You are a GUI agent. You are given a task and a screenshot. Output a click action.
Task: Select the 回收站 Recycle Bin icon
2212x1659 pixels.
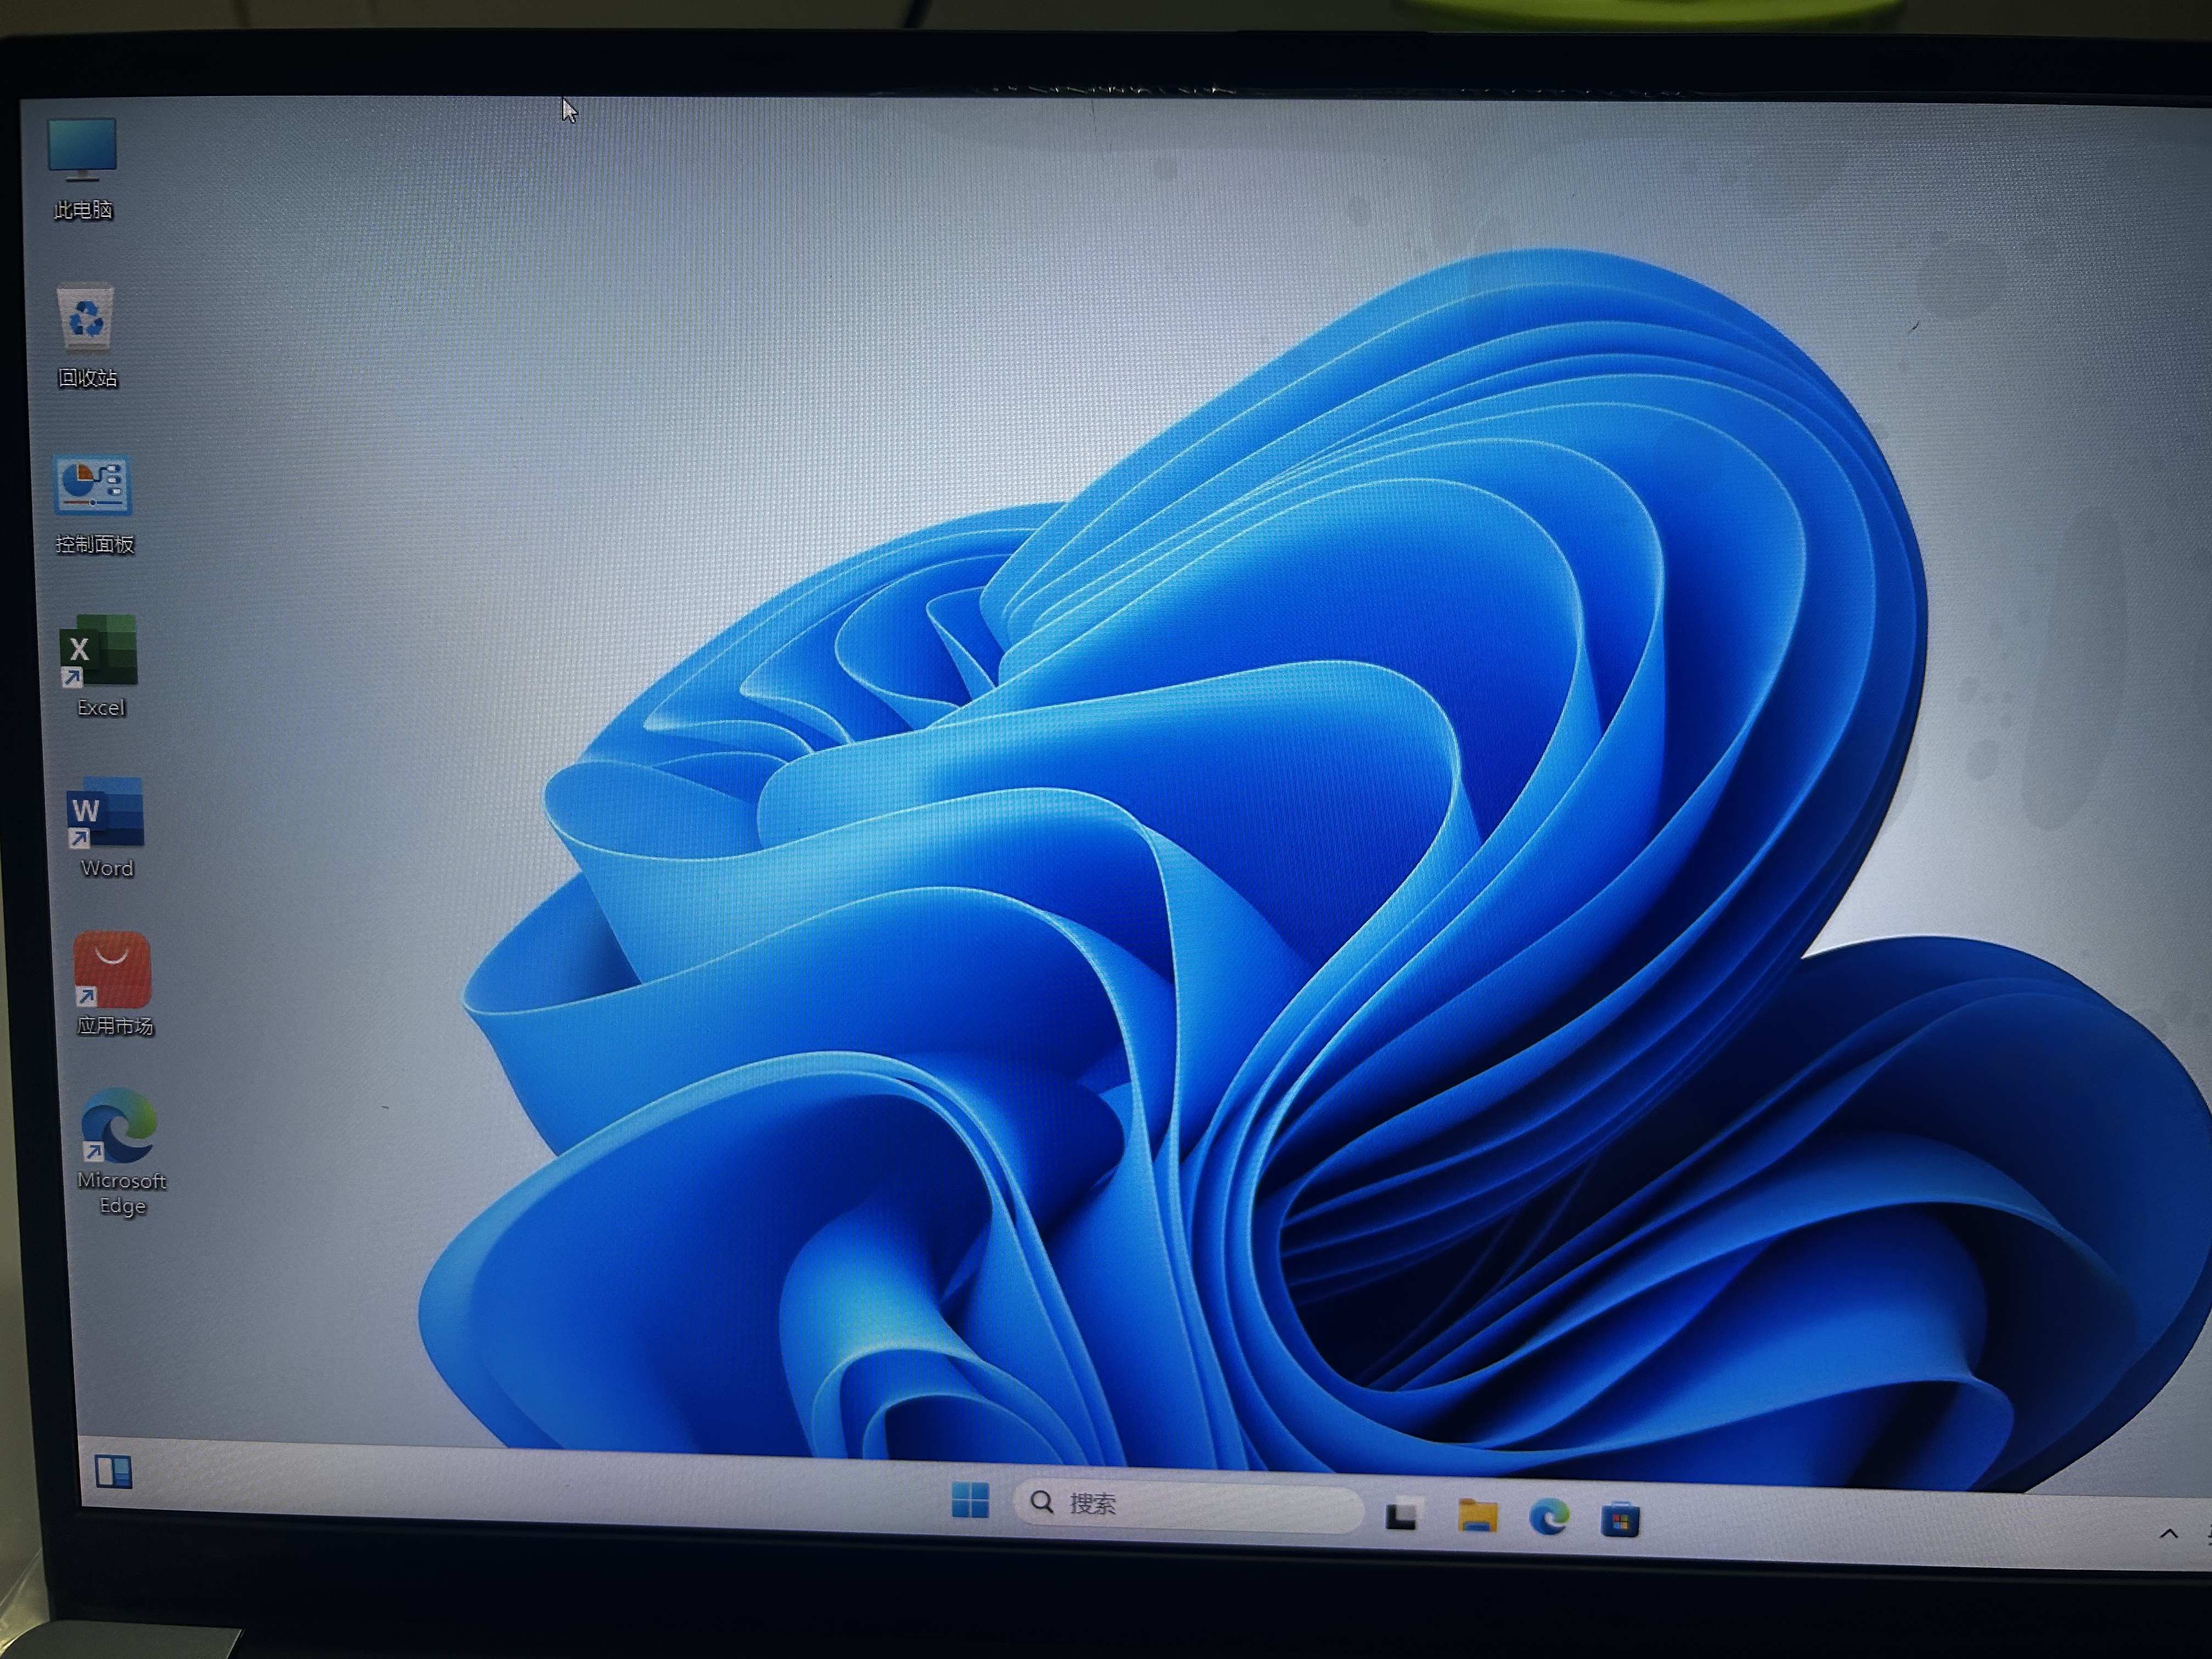pos(86,317)
